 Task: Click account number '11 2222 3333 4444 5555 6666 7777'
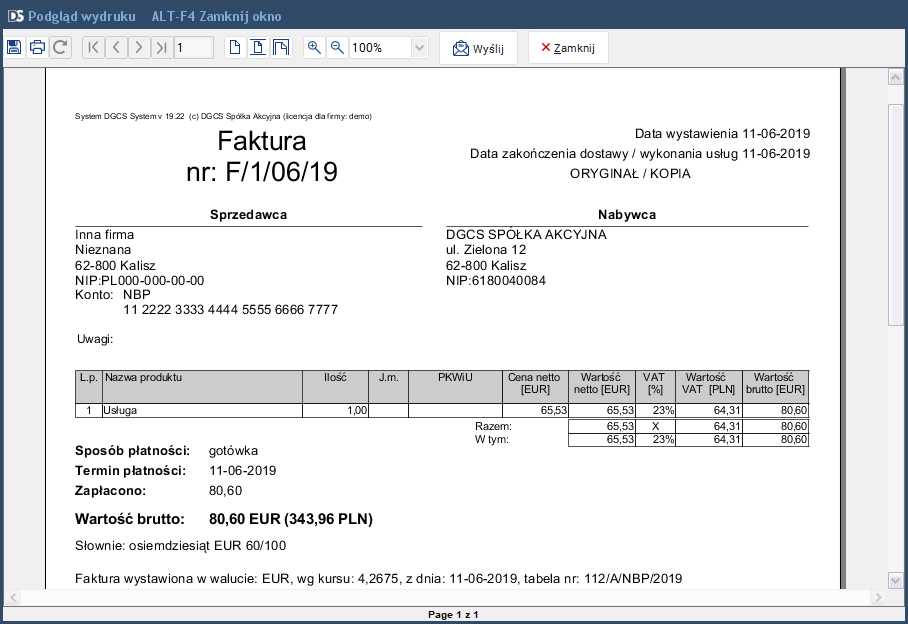230,310
